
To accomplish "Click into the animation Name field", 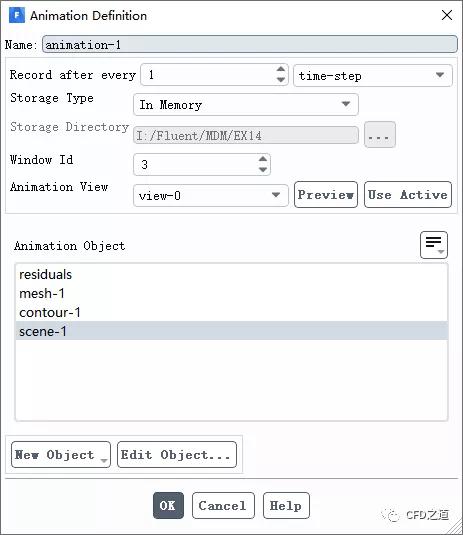I will (249, 44).
